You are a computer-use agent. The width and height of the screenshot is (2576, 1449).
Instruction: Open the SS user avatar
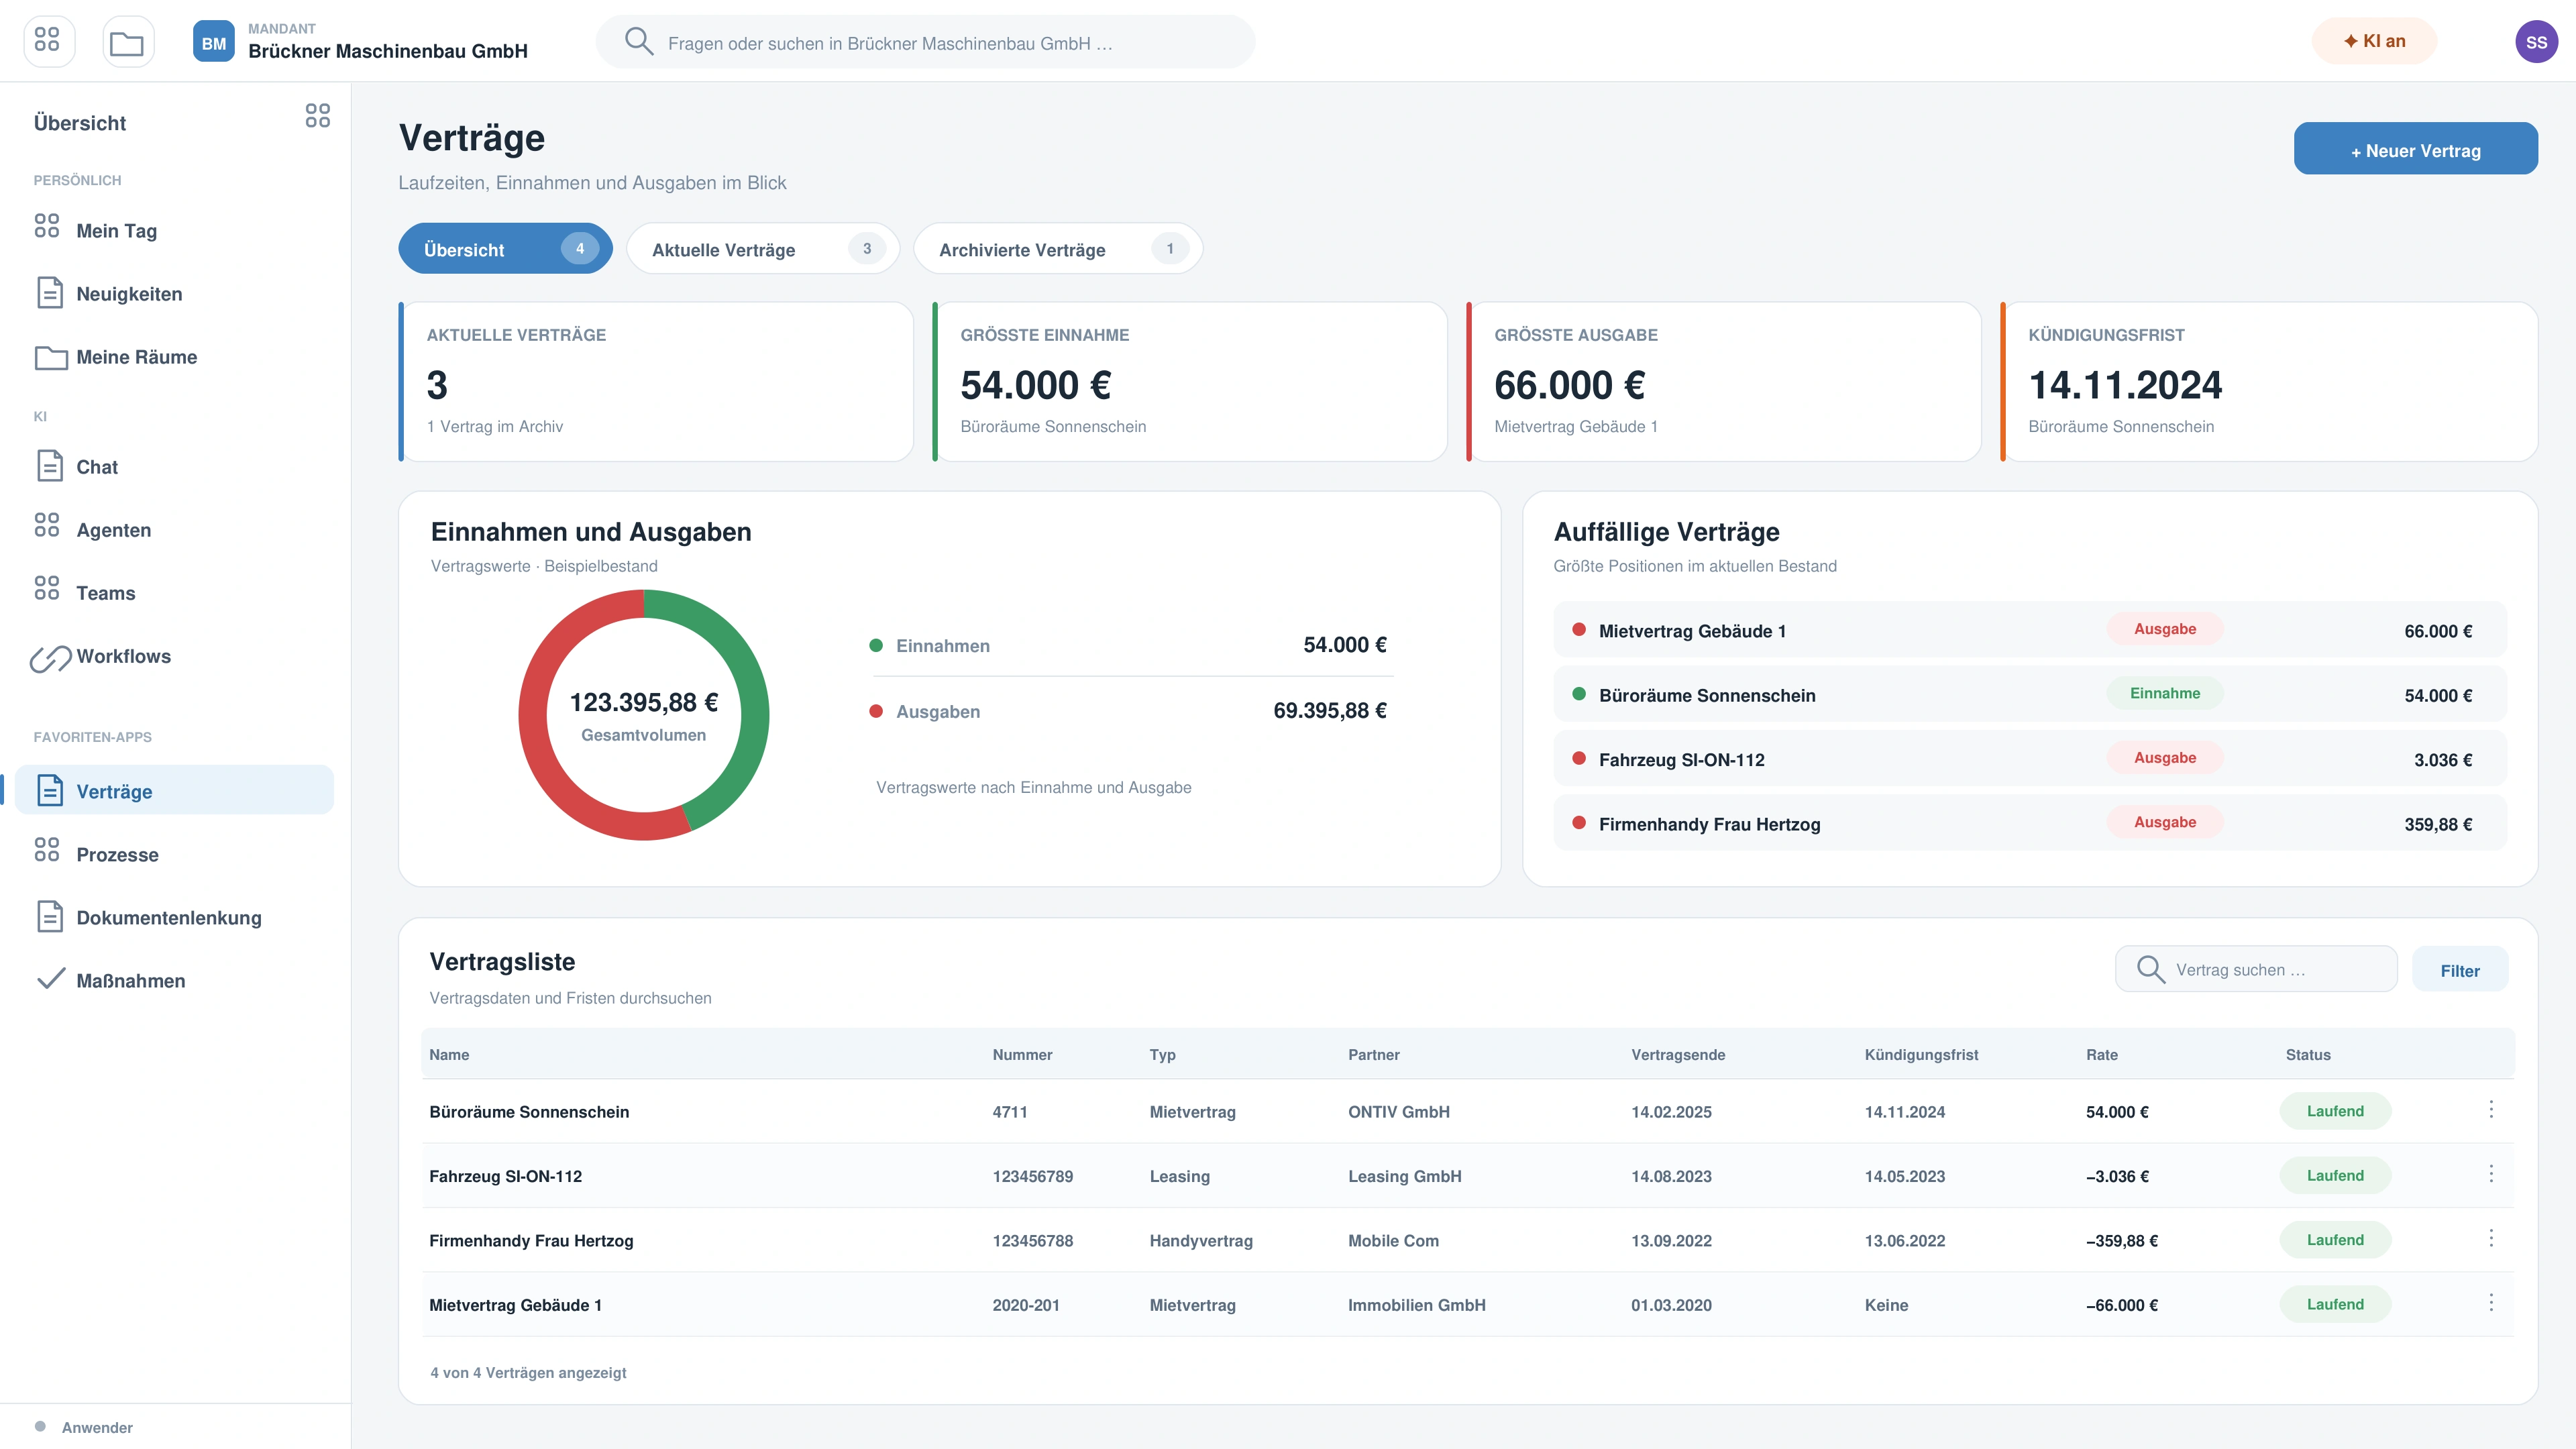point(2536,41)
